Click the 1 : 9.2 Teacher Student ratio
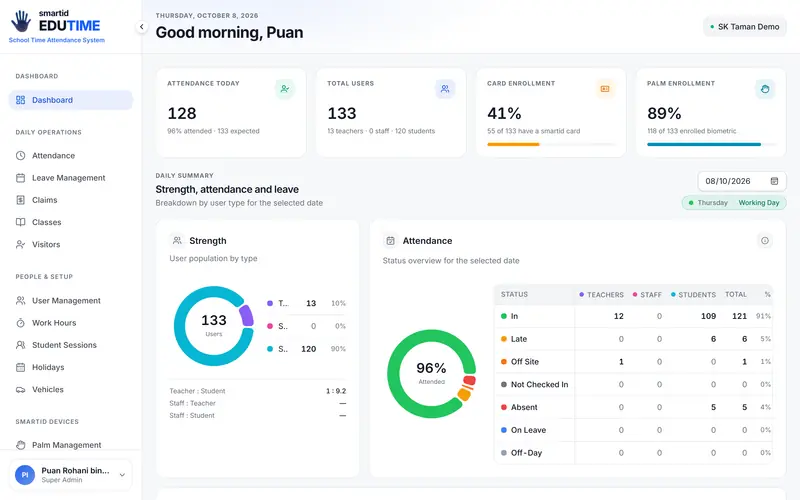Image resolution: width=800 pixels, height=500 pixels. pos(336,391)
